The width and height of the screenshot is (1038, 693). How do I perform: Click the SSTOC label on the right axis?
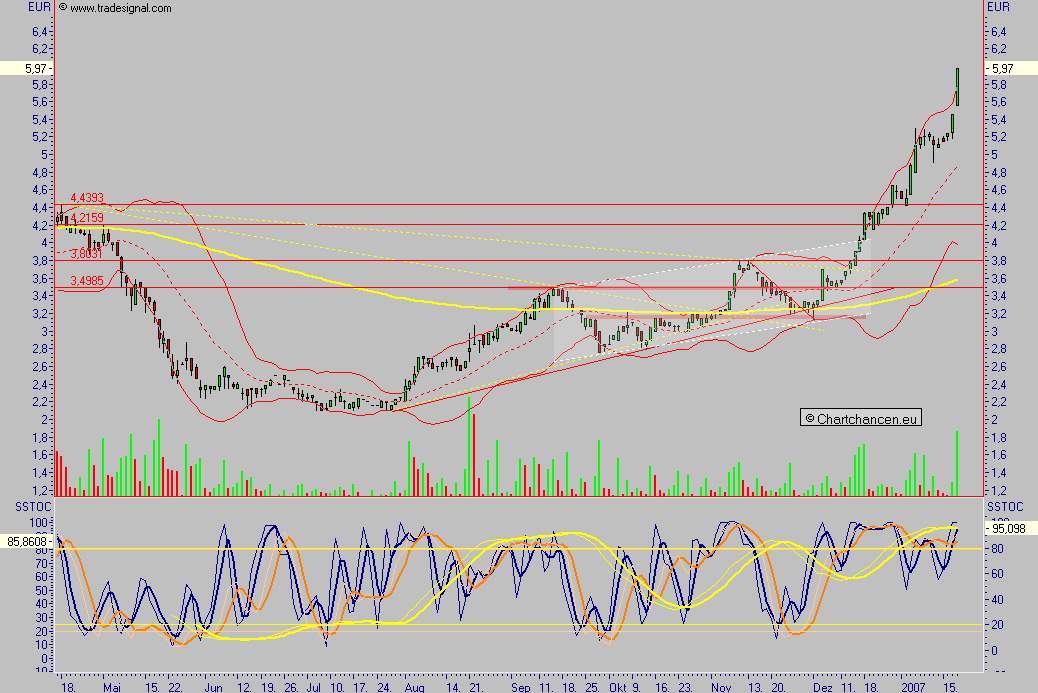(1005, 506)
